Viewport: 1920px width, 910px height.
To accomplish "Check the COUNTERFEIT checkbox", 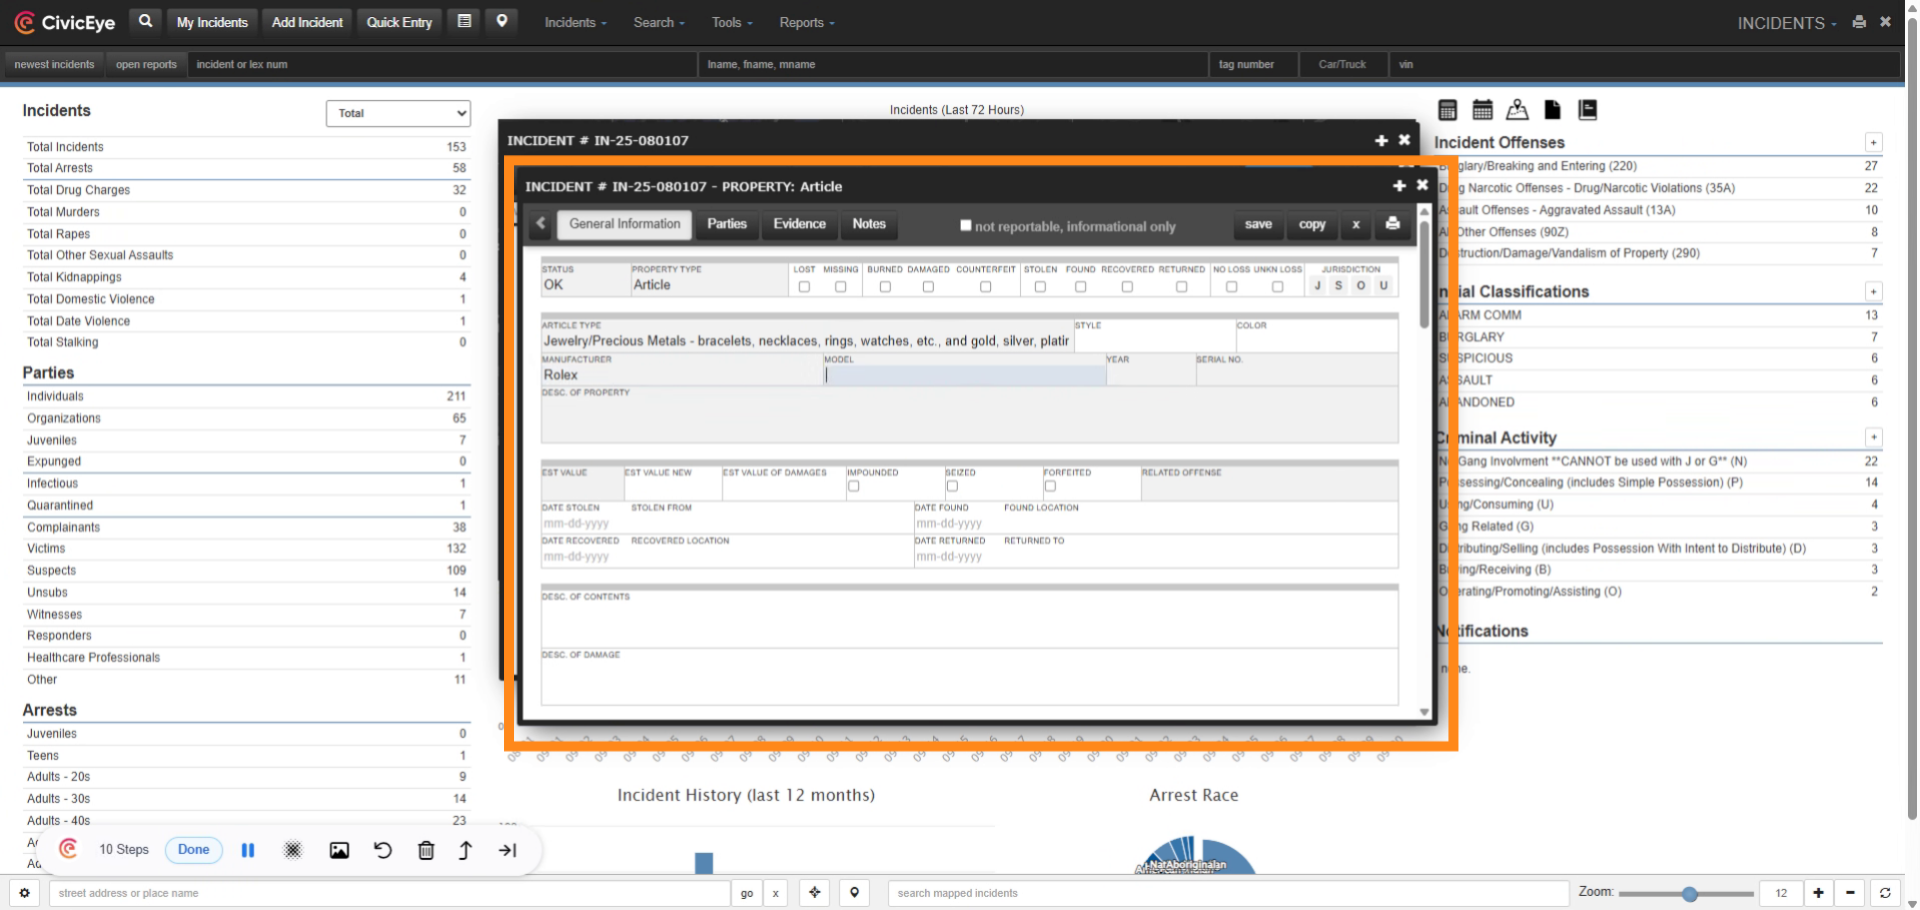I will pos(985,287).
